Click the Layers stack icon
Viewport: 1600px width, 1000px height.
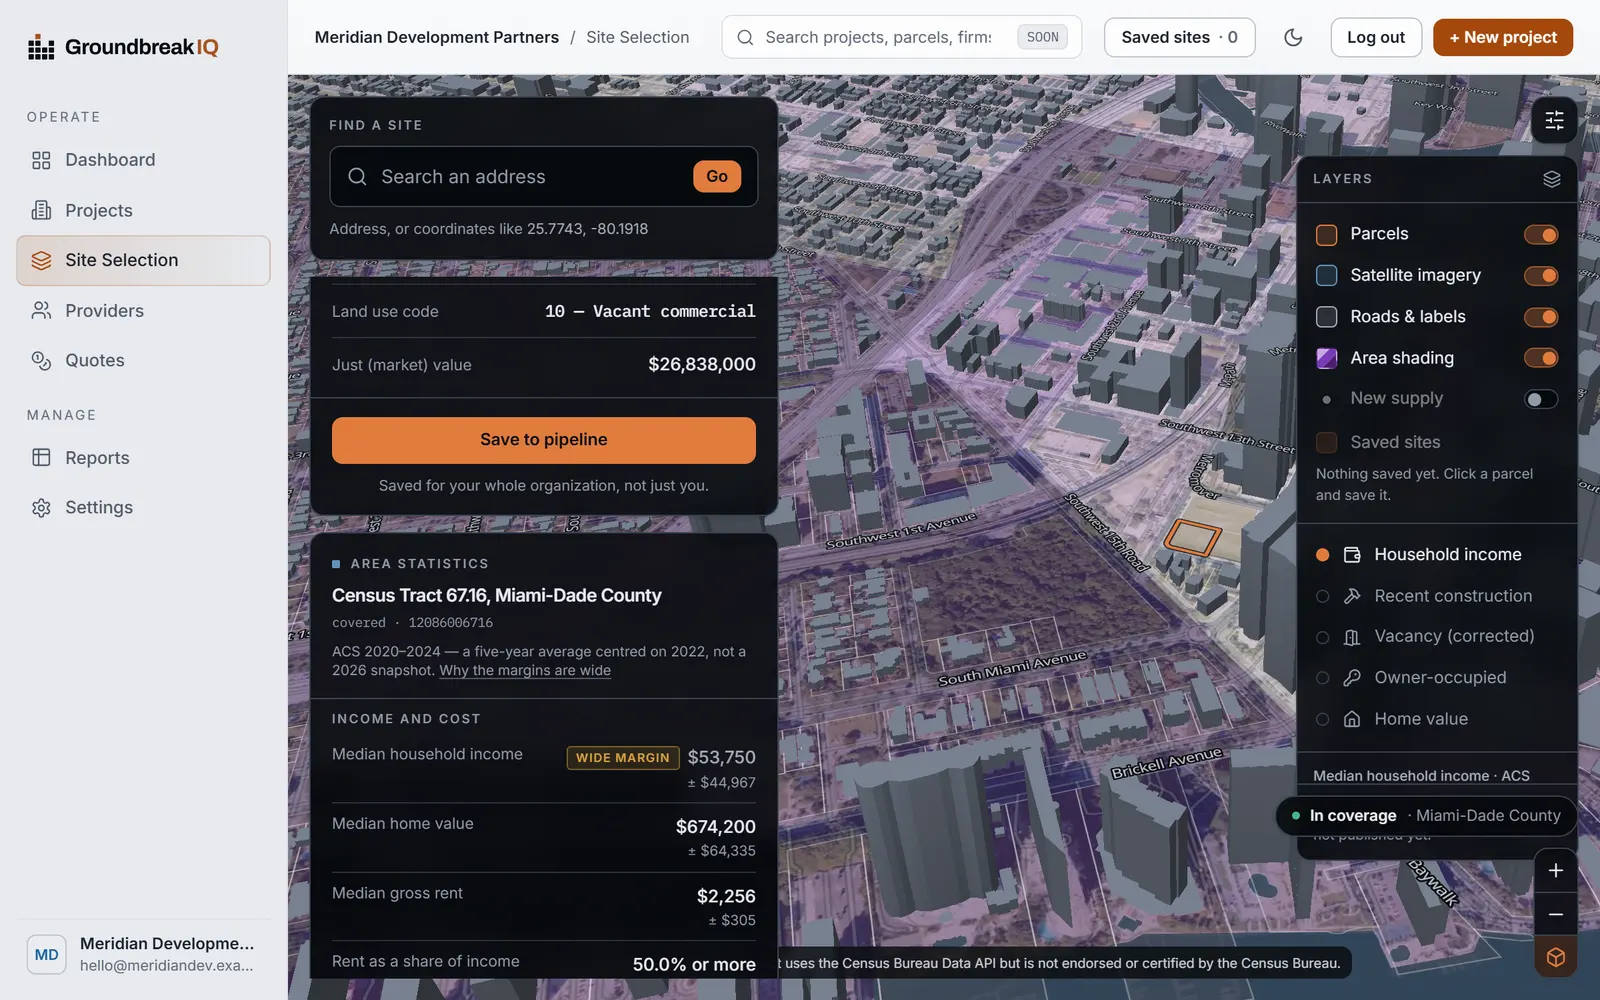coord(1551,179)
